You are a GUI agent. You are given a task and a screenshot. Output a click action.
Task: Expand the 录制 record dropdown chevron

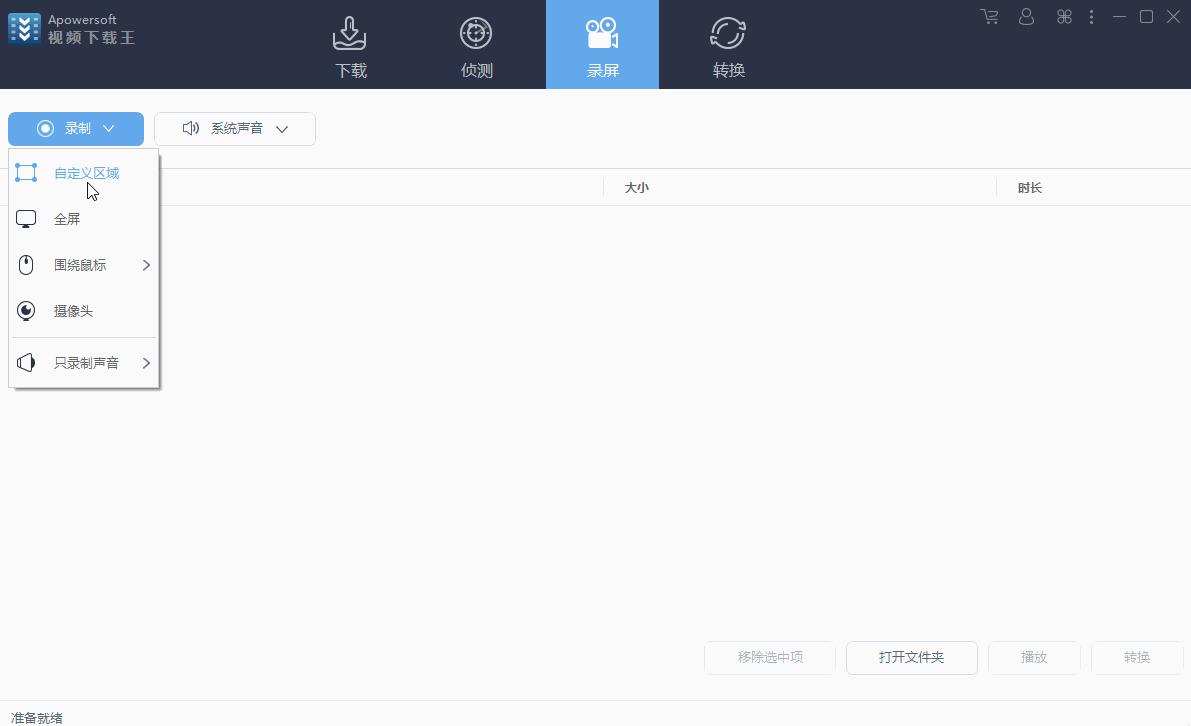coord(108,128)
